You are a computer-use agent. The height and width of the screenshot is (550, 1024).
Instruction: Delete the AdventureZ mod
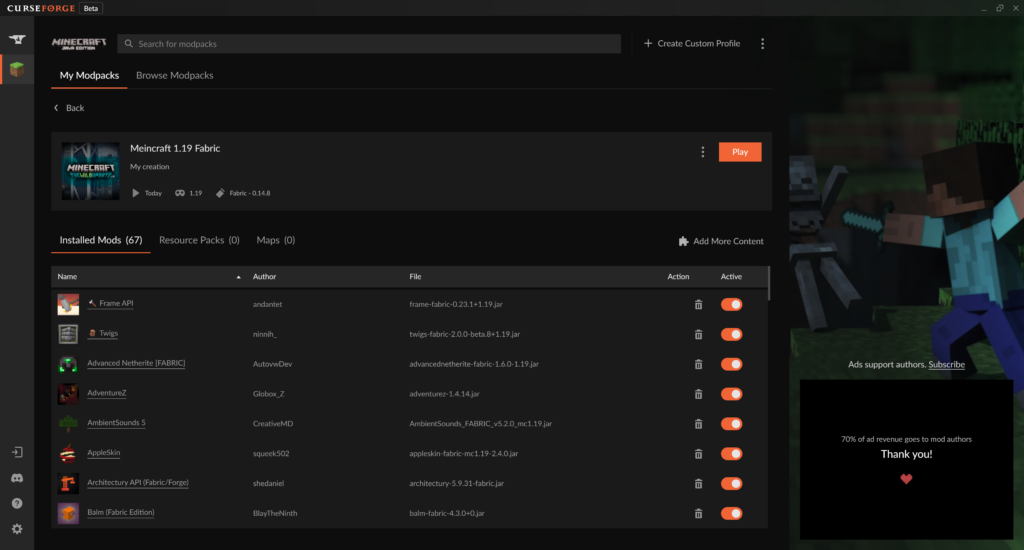698,394
